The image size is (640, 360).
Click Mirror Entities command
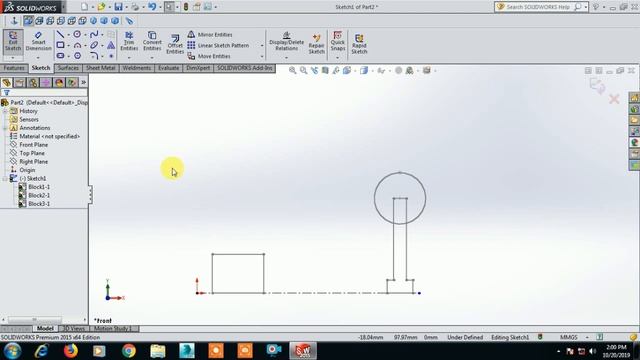(210, 35)
